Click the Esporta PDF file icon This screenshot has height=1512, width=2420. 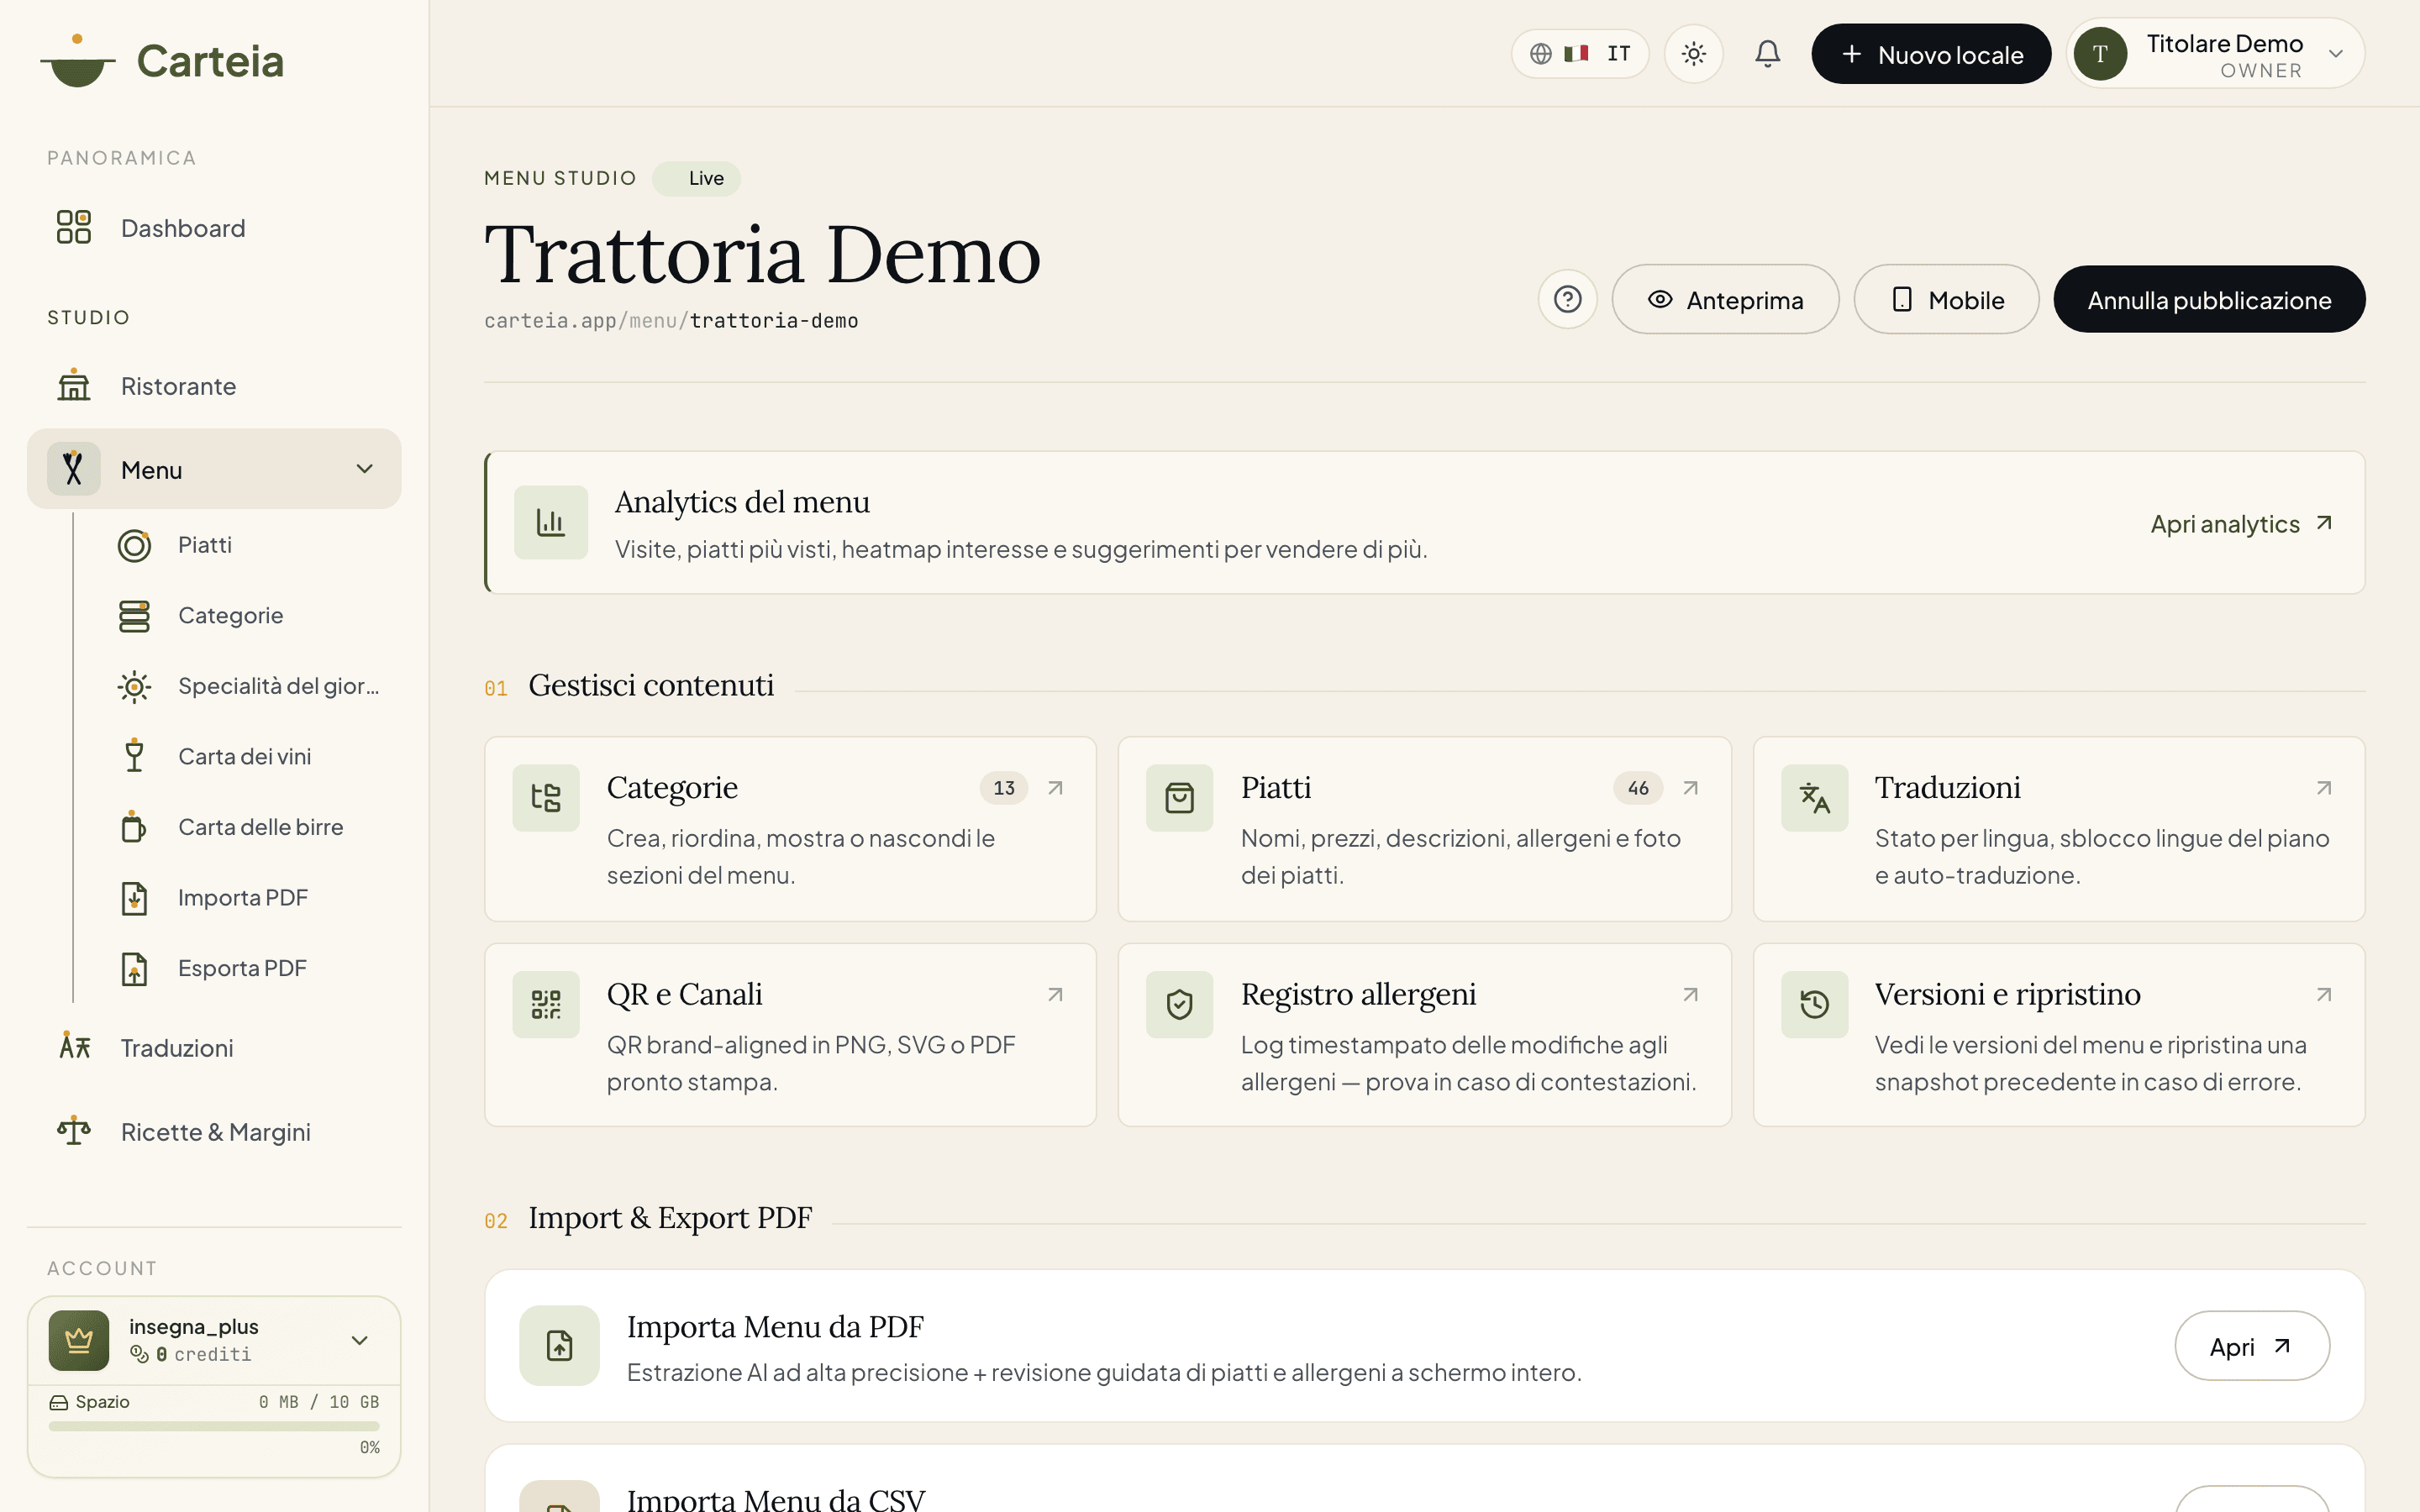tap(134, 968)
